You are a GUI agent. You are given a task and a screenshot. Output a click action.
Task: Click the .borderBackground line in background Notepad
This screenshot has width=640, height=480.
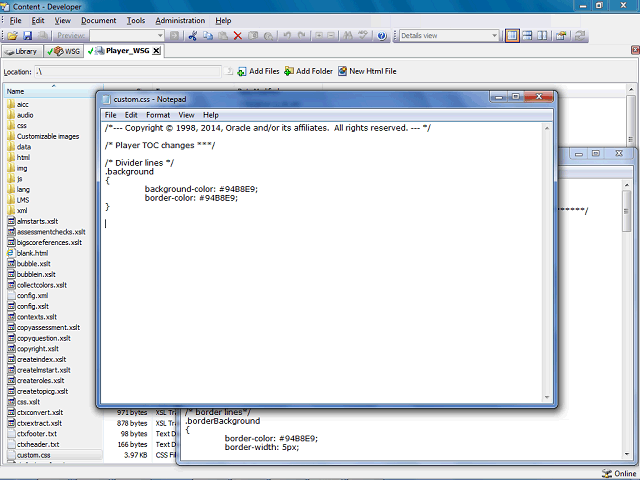point(222,421)
